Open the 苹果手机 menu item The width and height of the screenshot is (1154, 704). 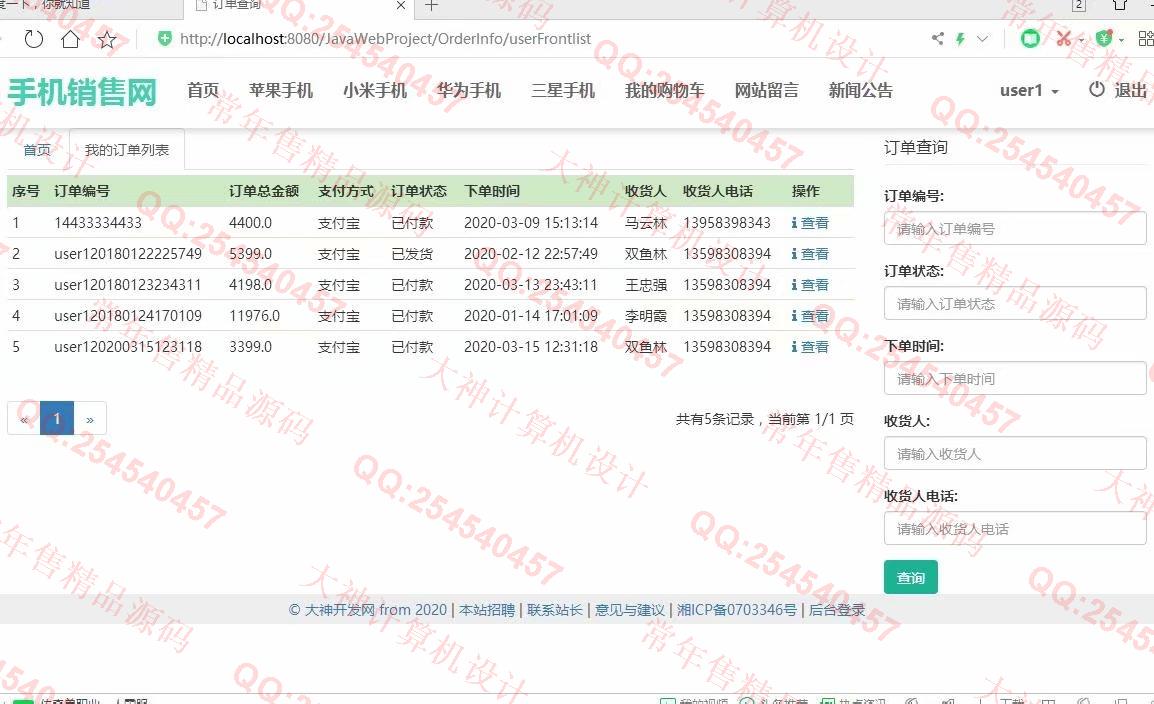tap(281, 90)
